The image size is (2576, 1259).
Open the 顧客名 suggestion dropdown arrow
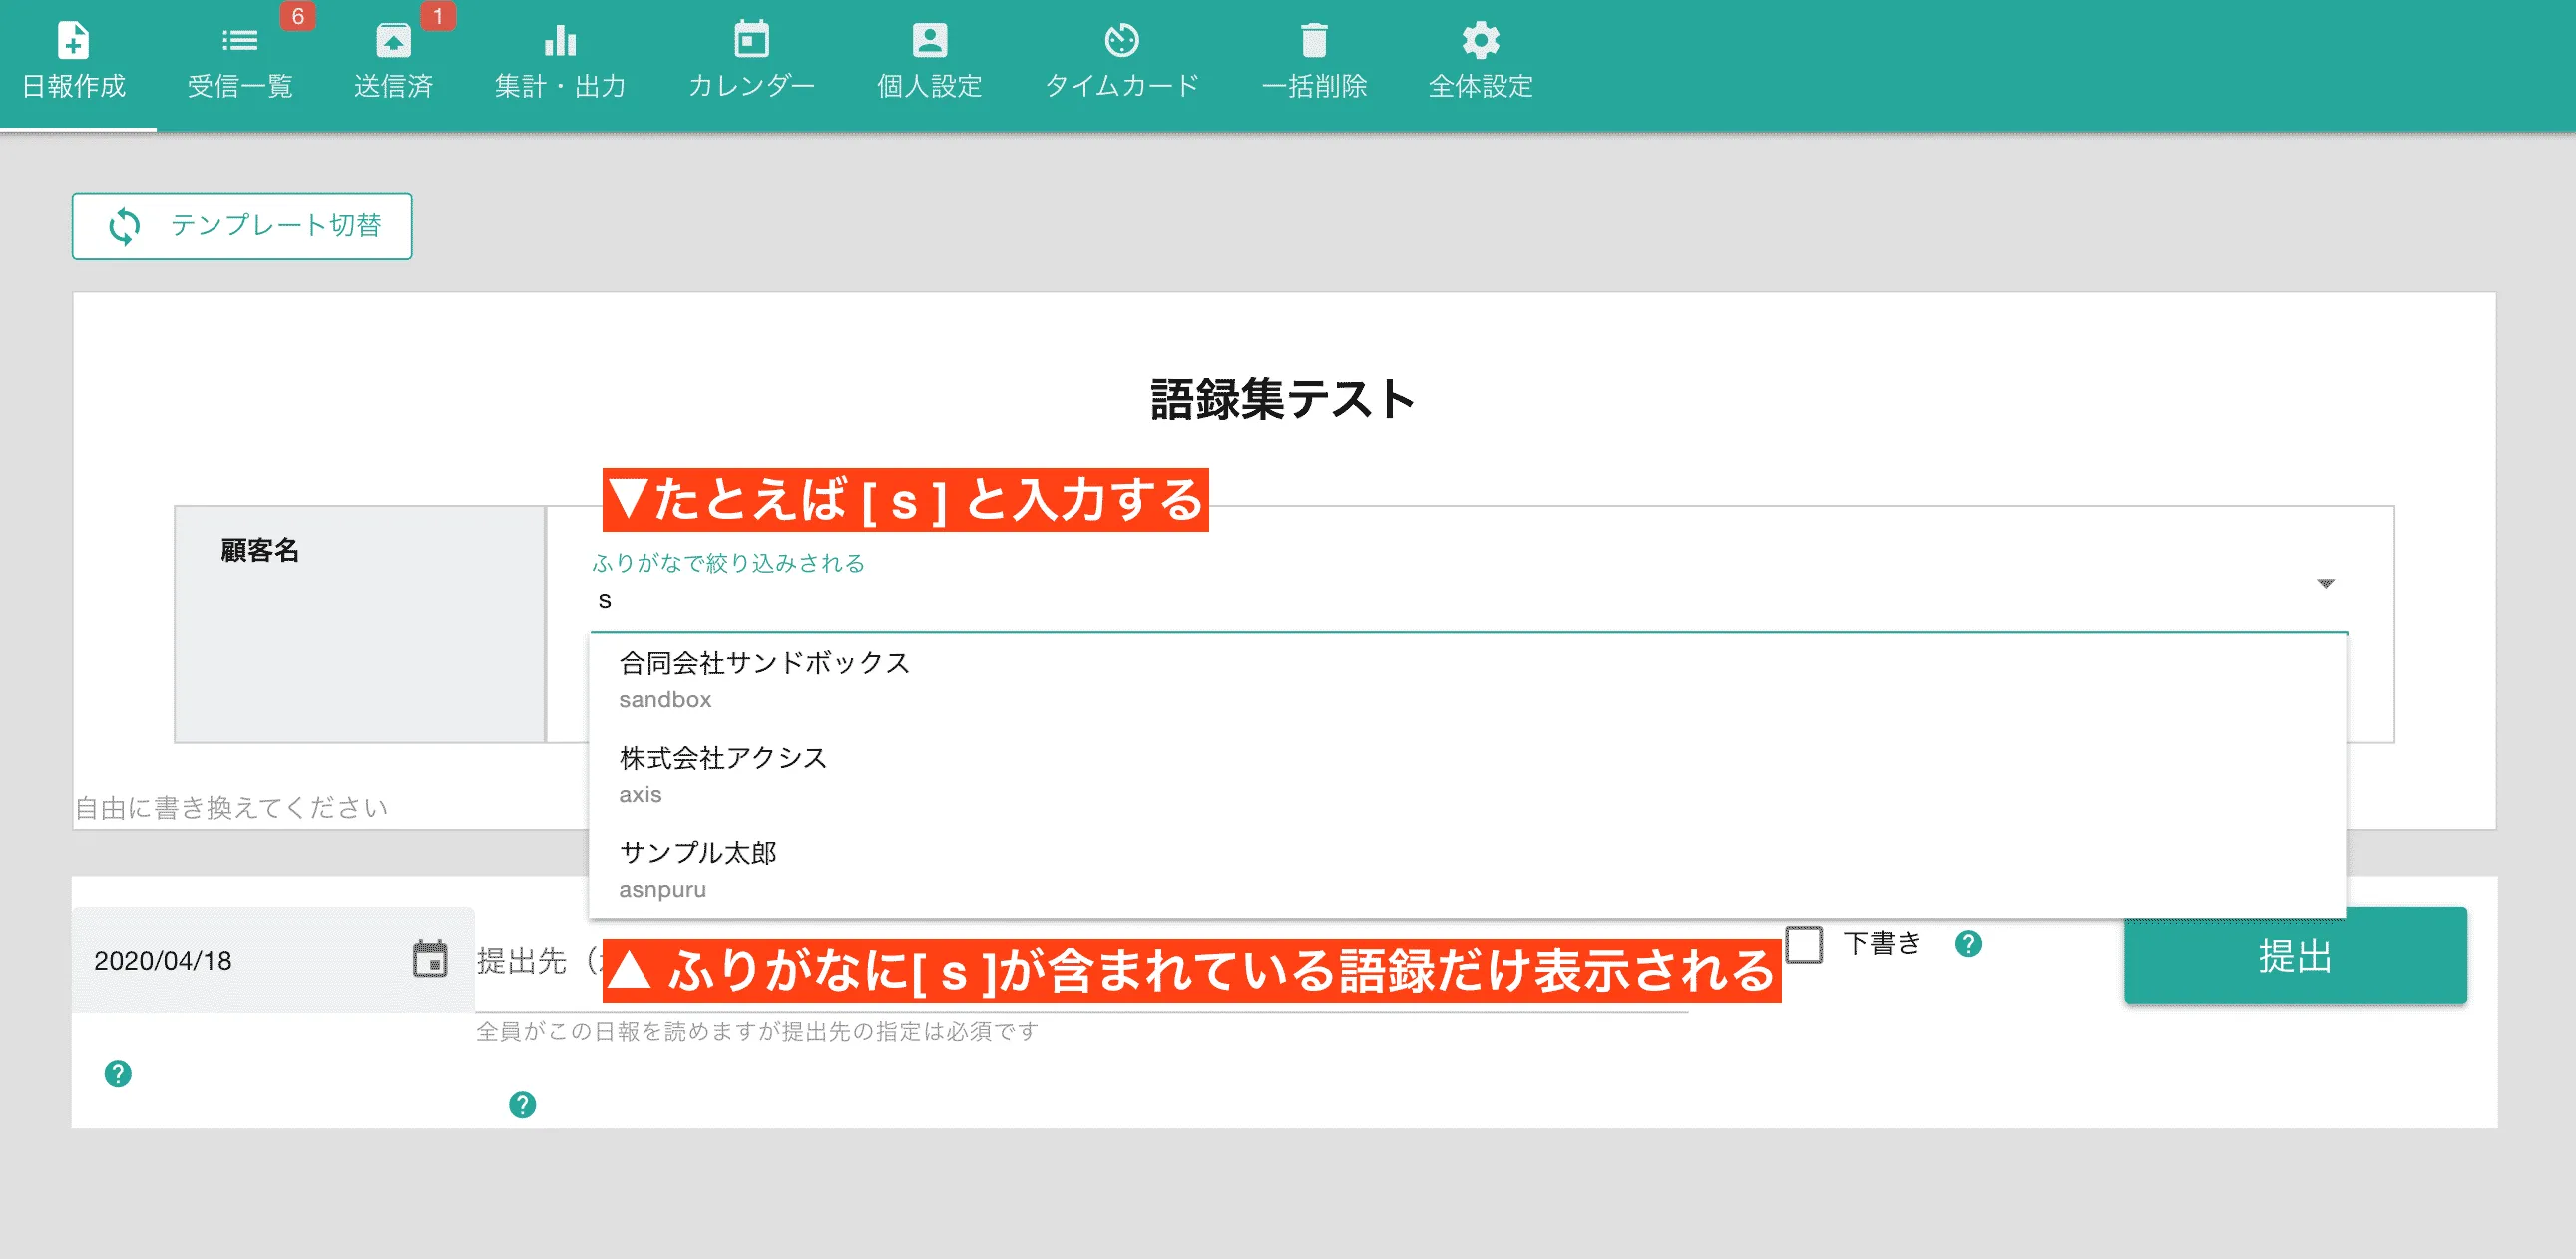tap(2327, 584)
